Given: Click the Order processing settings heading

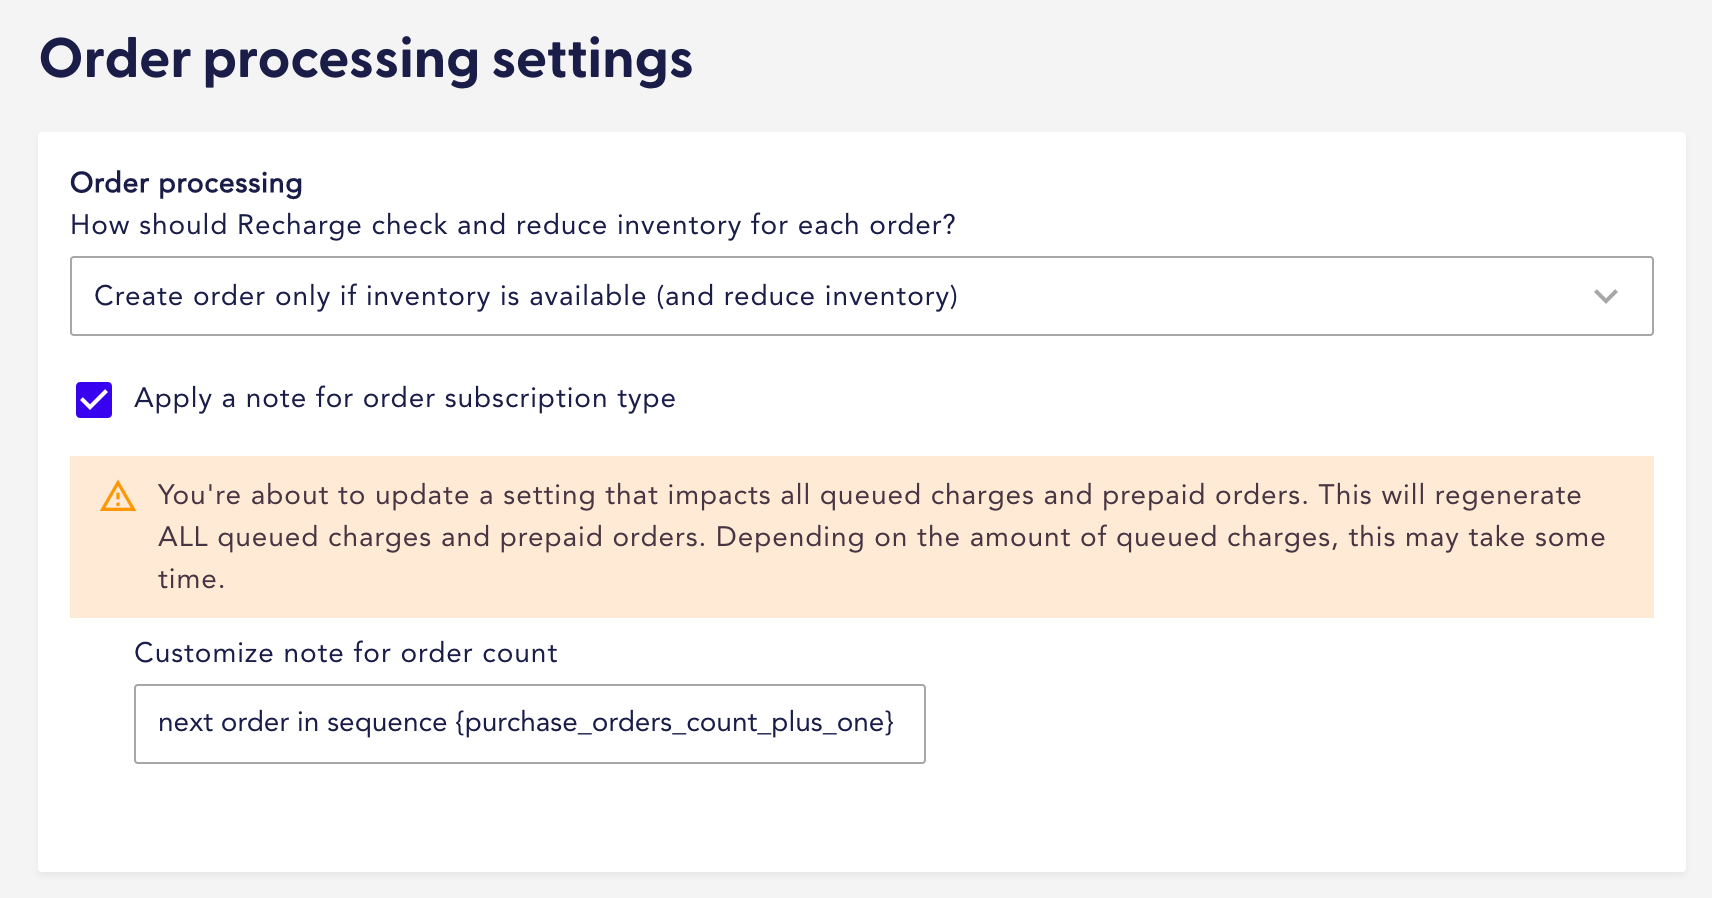Looking at the screenshot, I should click(366, 60).
